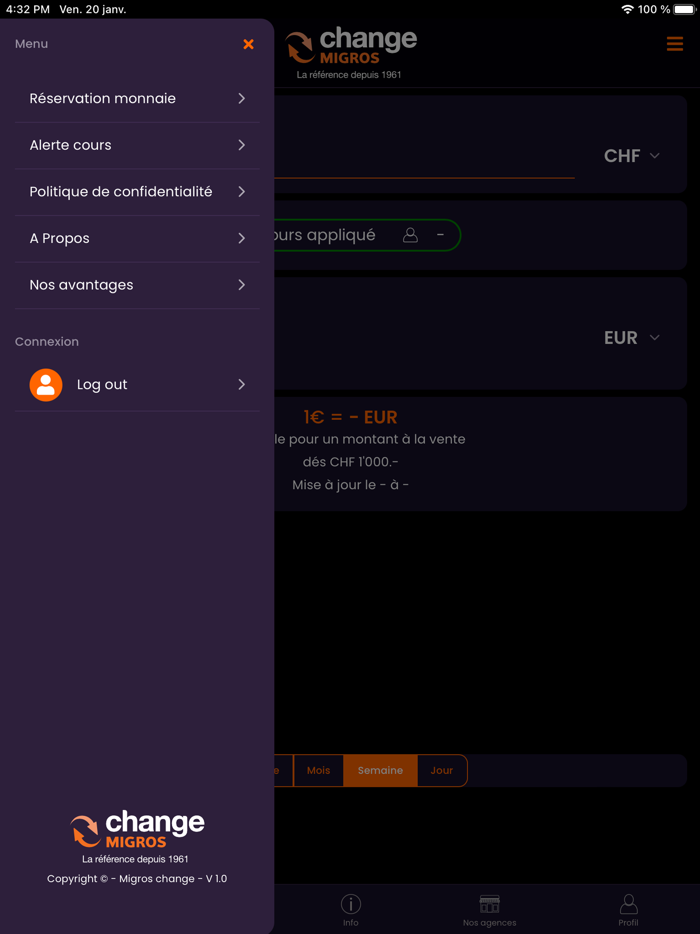The image size is (700, 934).
Task: Switch the chart to Mois view
Action: point(318,770)
